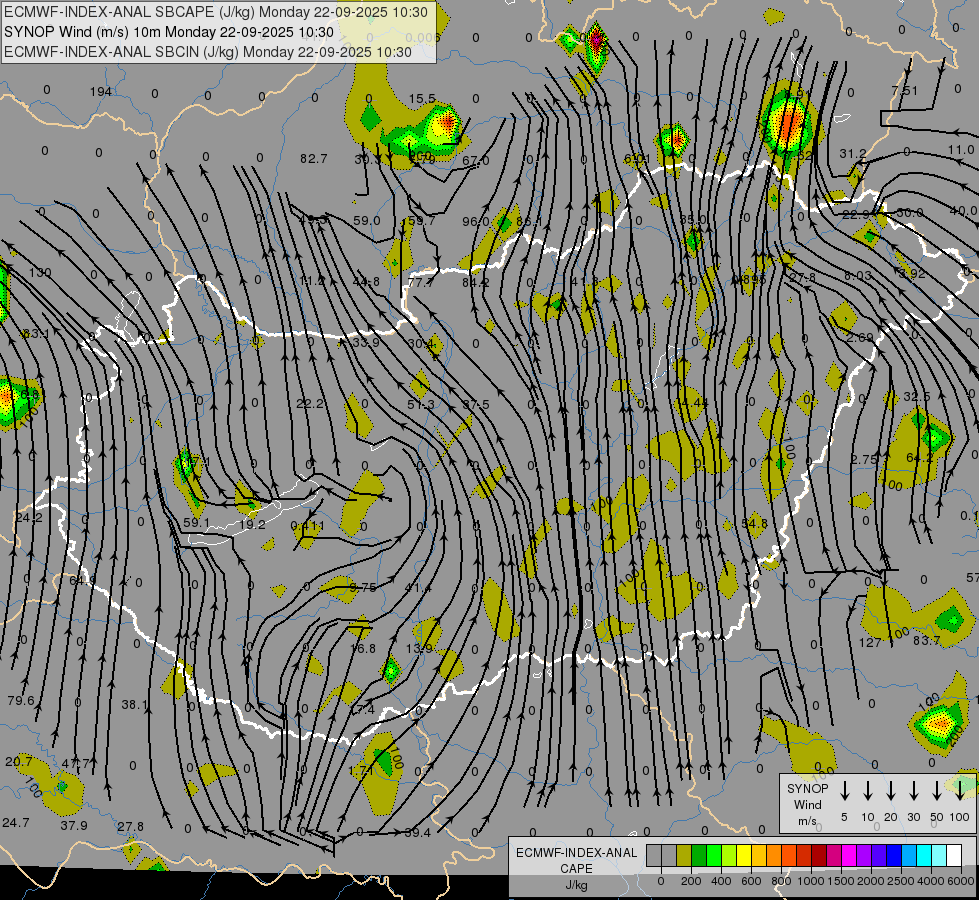Click the map value 37.5
Viewport: 979px width, 900px height.
click(476, 405)
